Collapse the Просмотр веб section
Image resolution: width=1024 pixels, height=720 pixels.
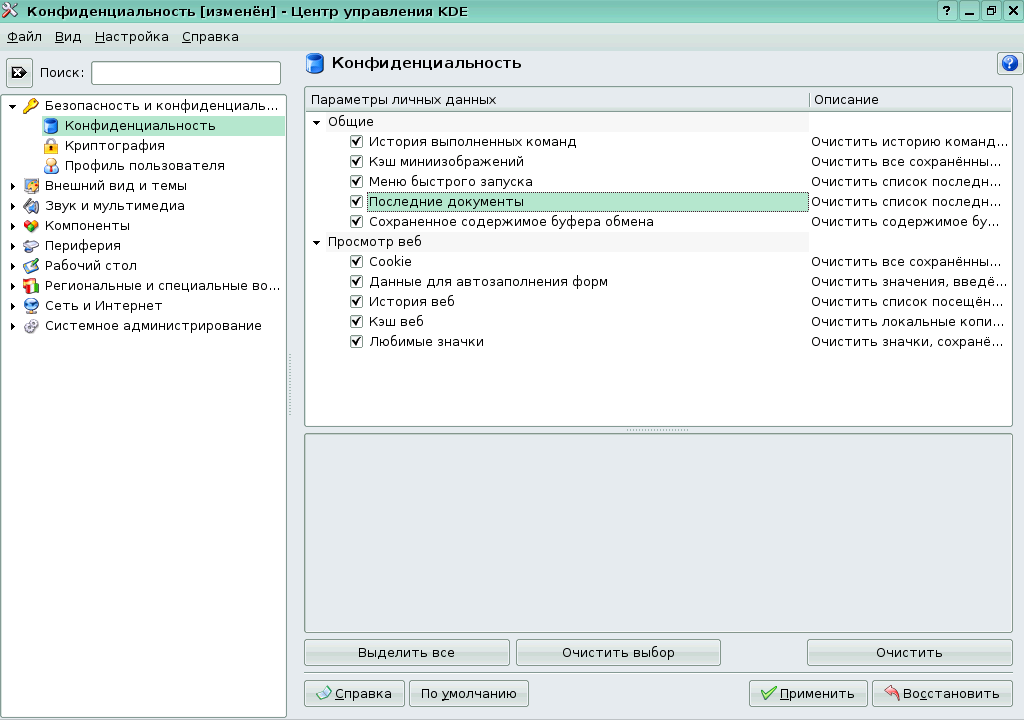317,241
